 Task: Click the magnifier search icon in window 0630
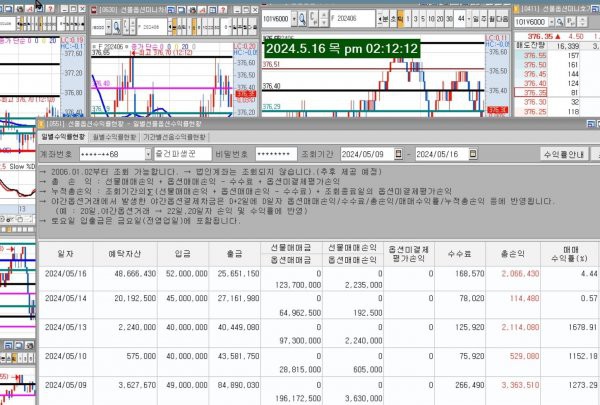(x=117, y=27)
